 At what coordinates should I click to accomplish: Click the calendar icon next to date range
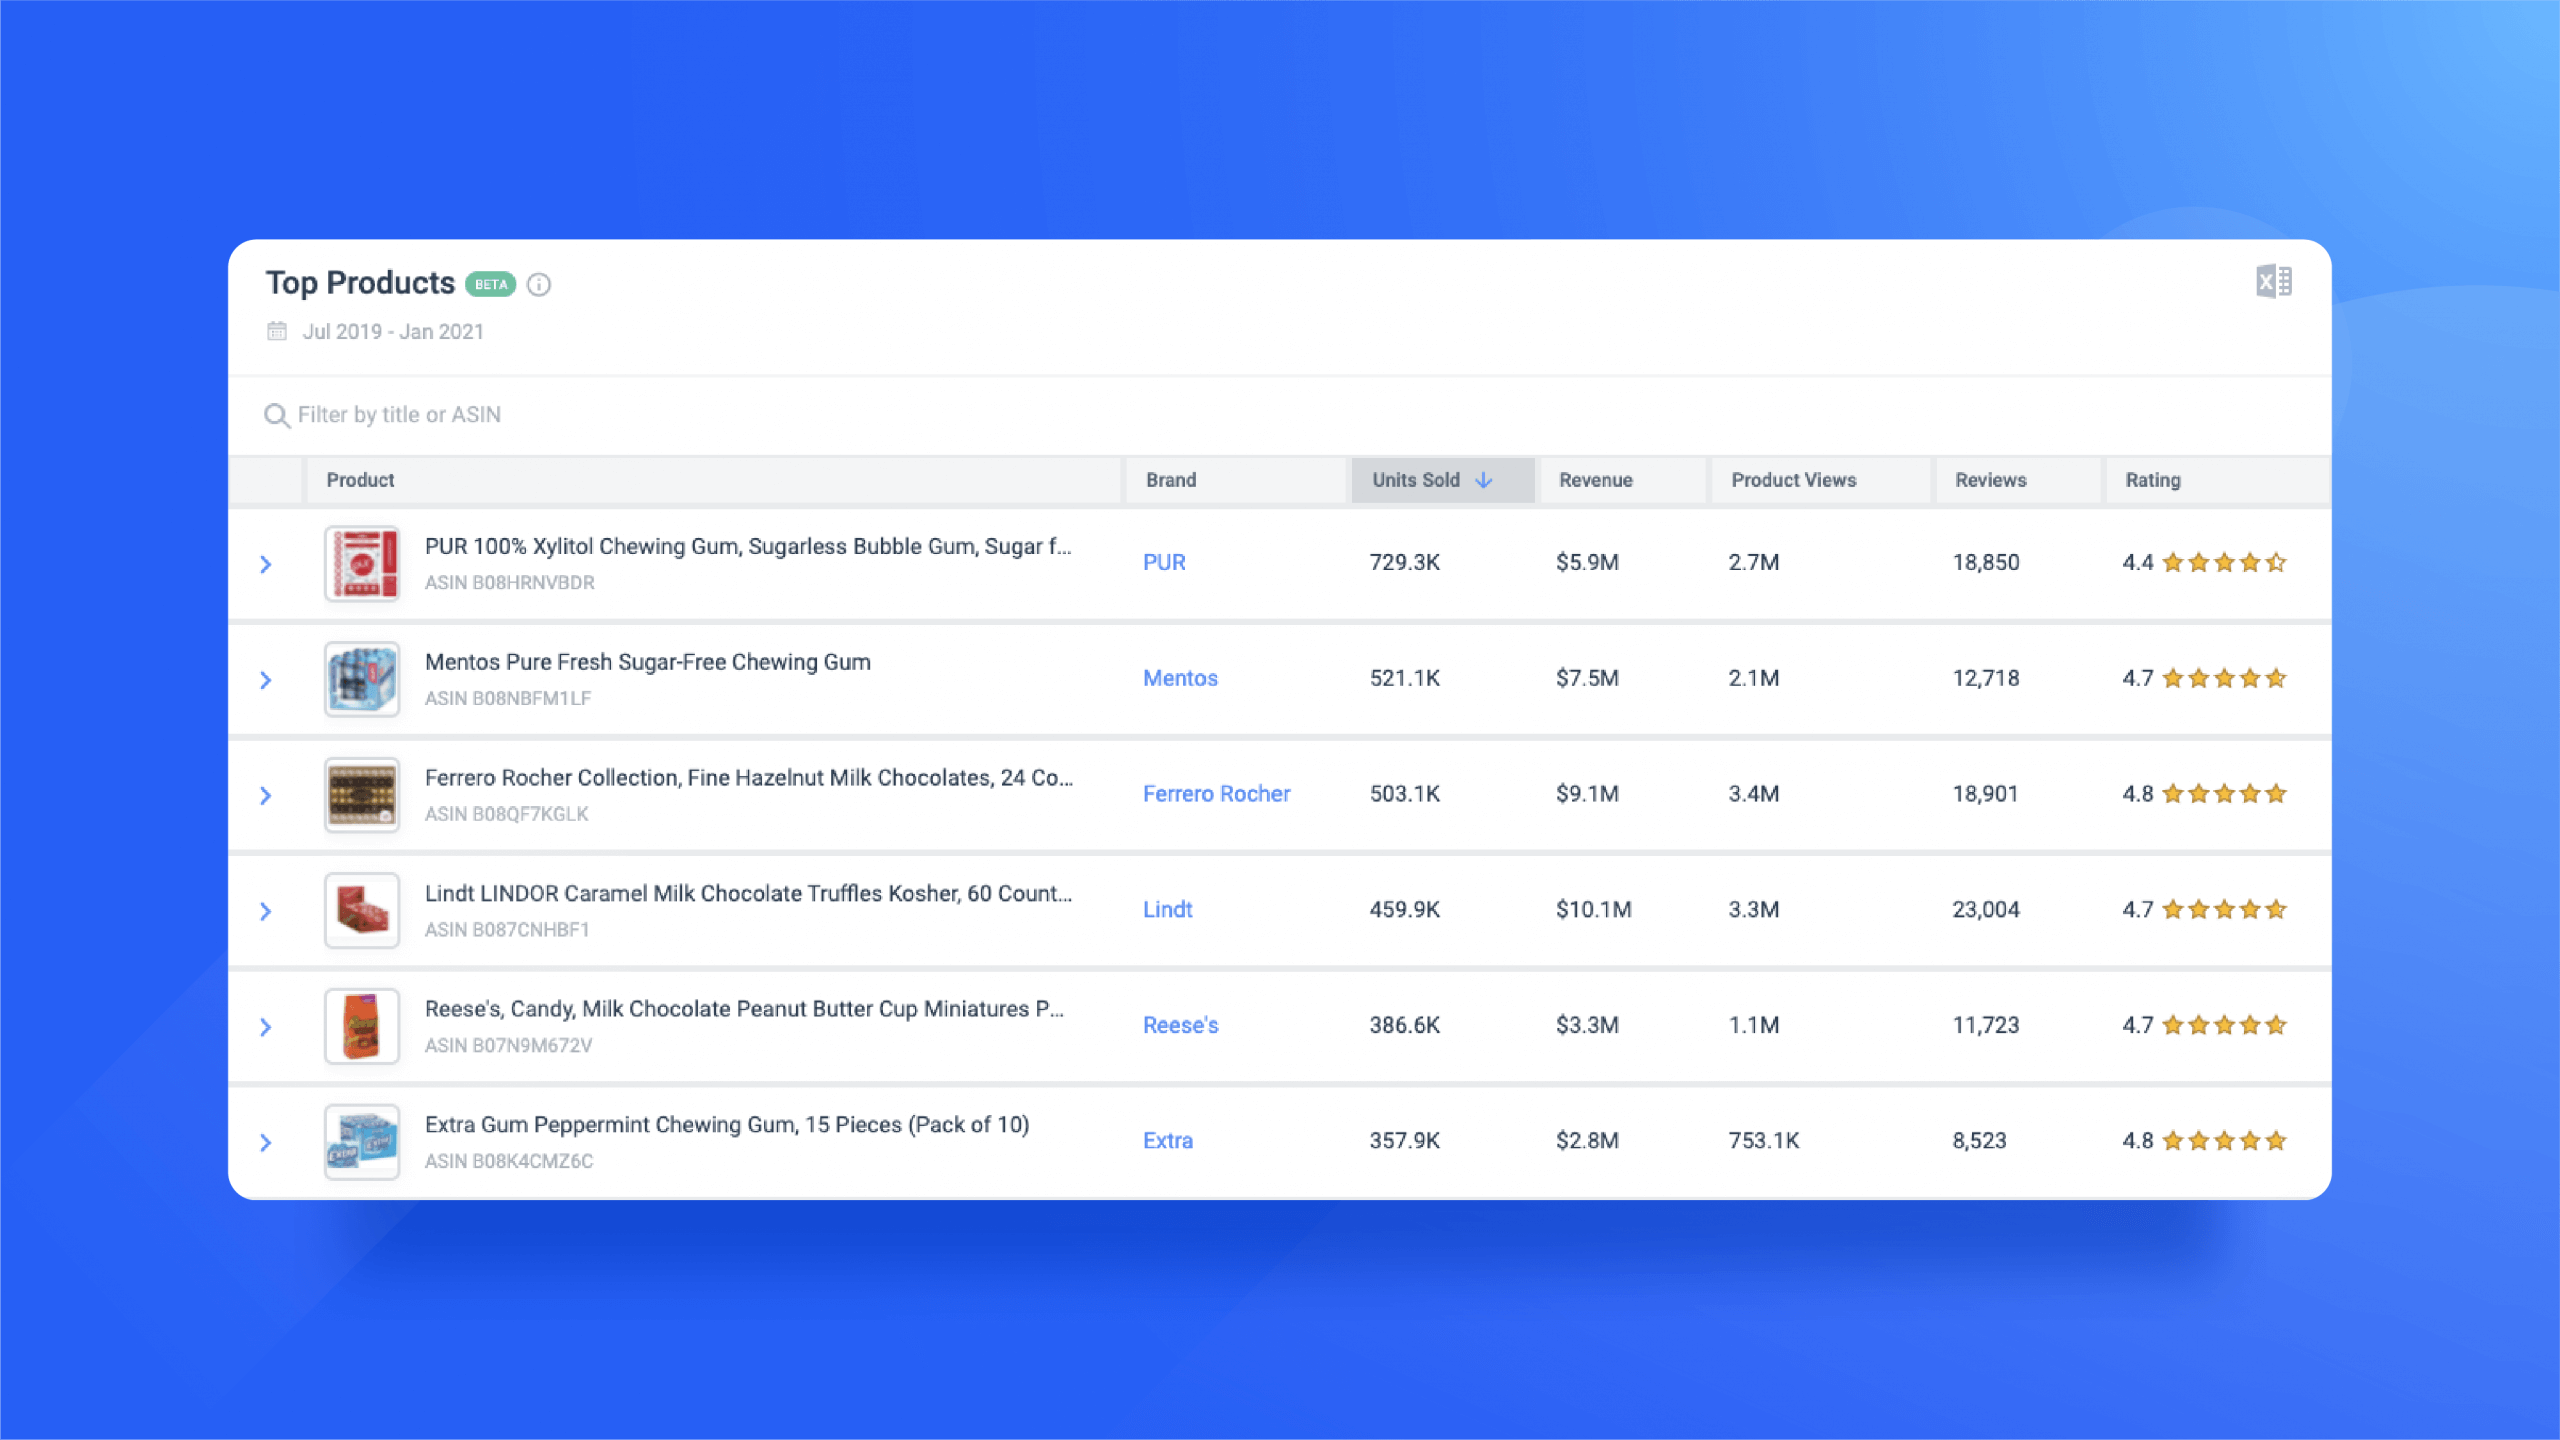276,331
